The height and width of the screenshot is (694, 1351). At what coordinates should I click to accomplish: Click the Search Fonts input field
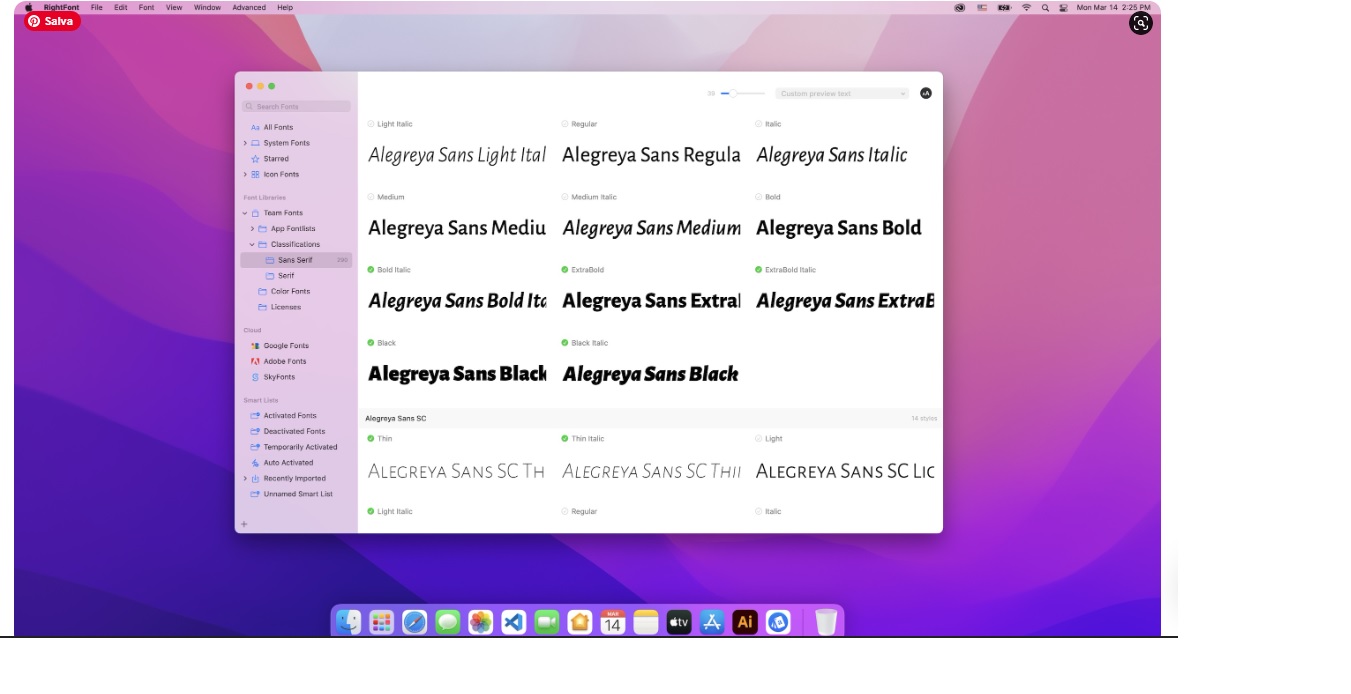(296, 104)
